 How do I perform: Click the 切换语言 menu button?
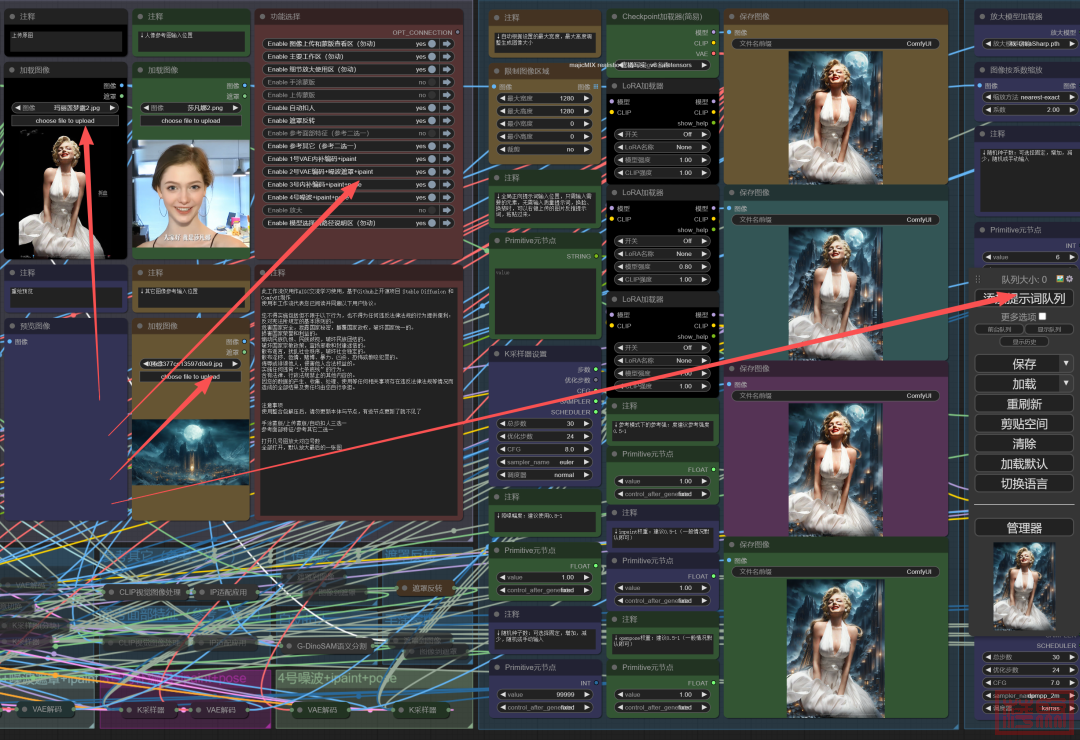coord(1023,484)
